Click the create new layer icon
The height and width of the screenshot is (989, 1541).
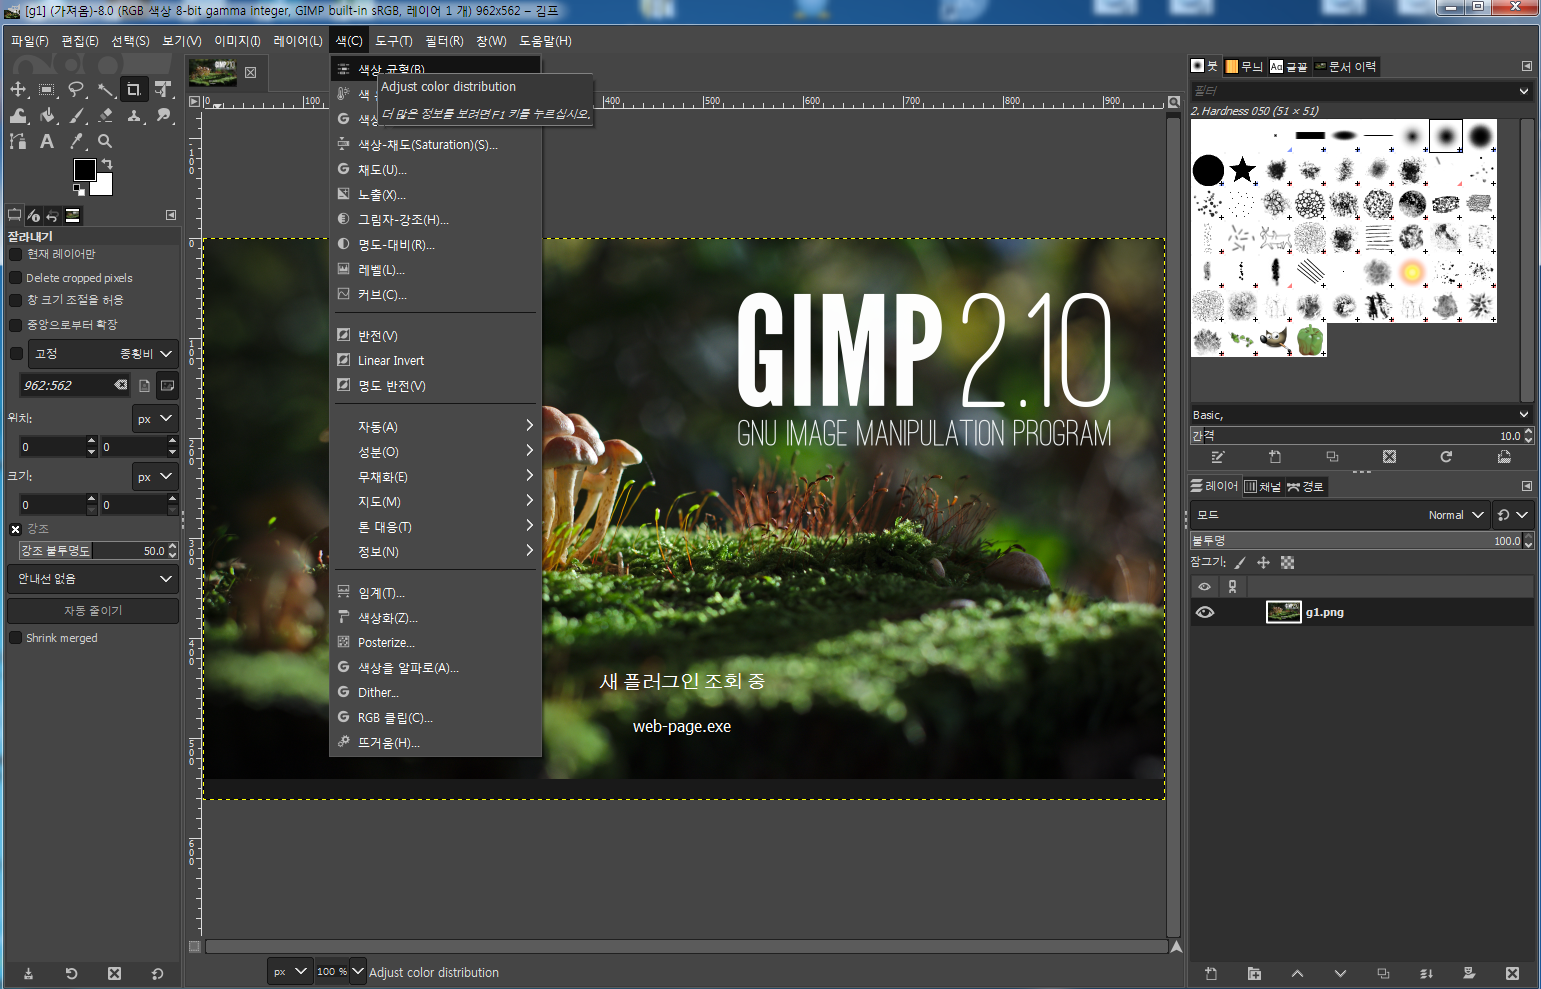[1211, 973]
